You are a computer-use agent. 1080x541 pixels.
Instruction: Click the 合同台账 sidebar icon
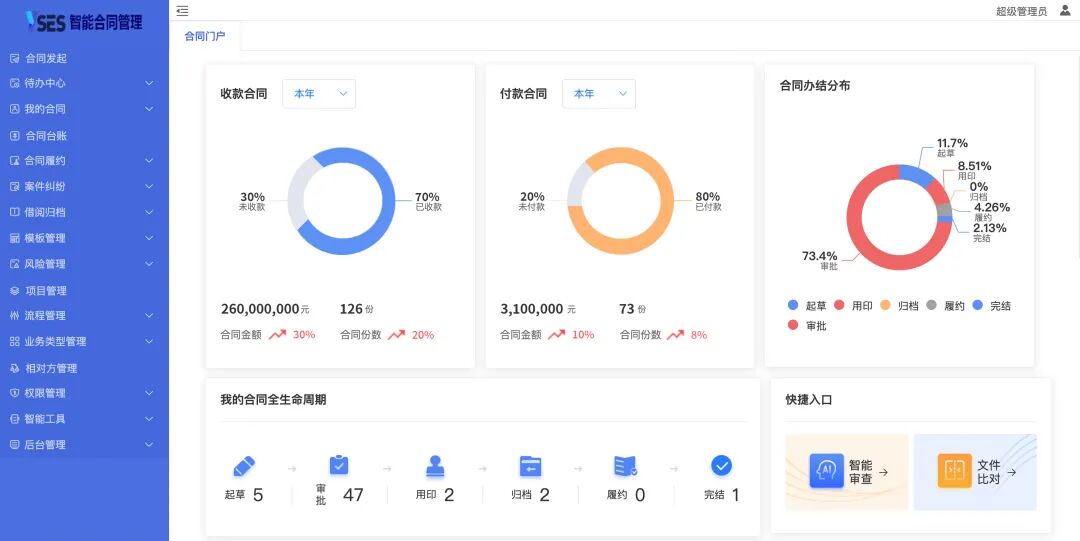[x=14, y=136]
